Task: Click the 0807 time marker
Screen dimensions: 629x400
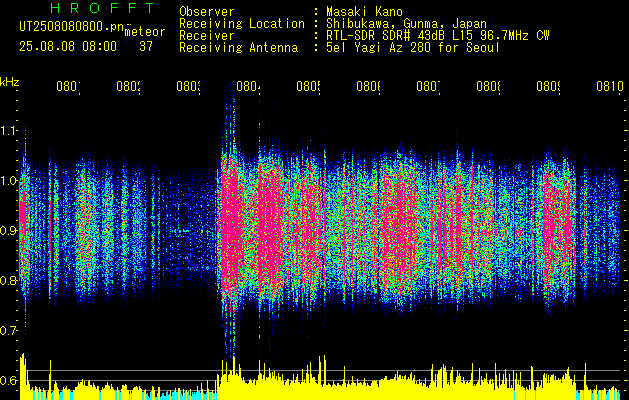Action: pos(428,86)
